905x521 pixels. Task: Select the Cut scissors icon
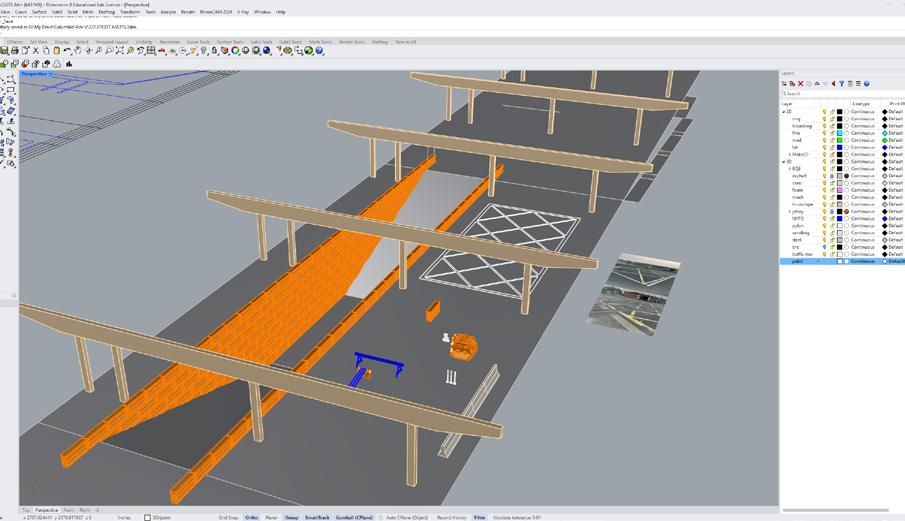coord(36,51)
